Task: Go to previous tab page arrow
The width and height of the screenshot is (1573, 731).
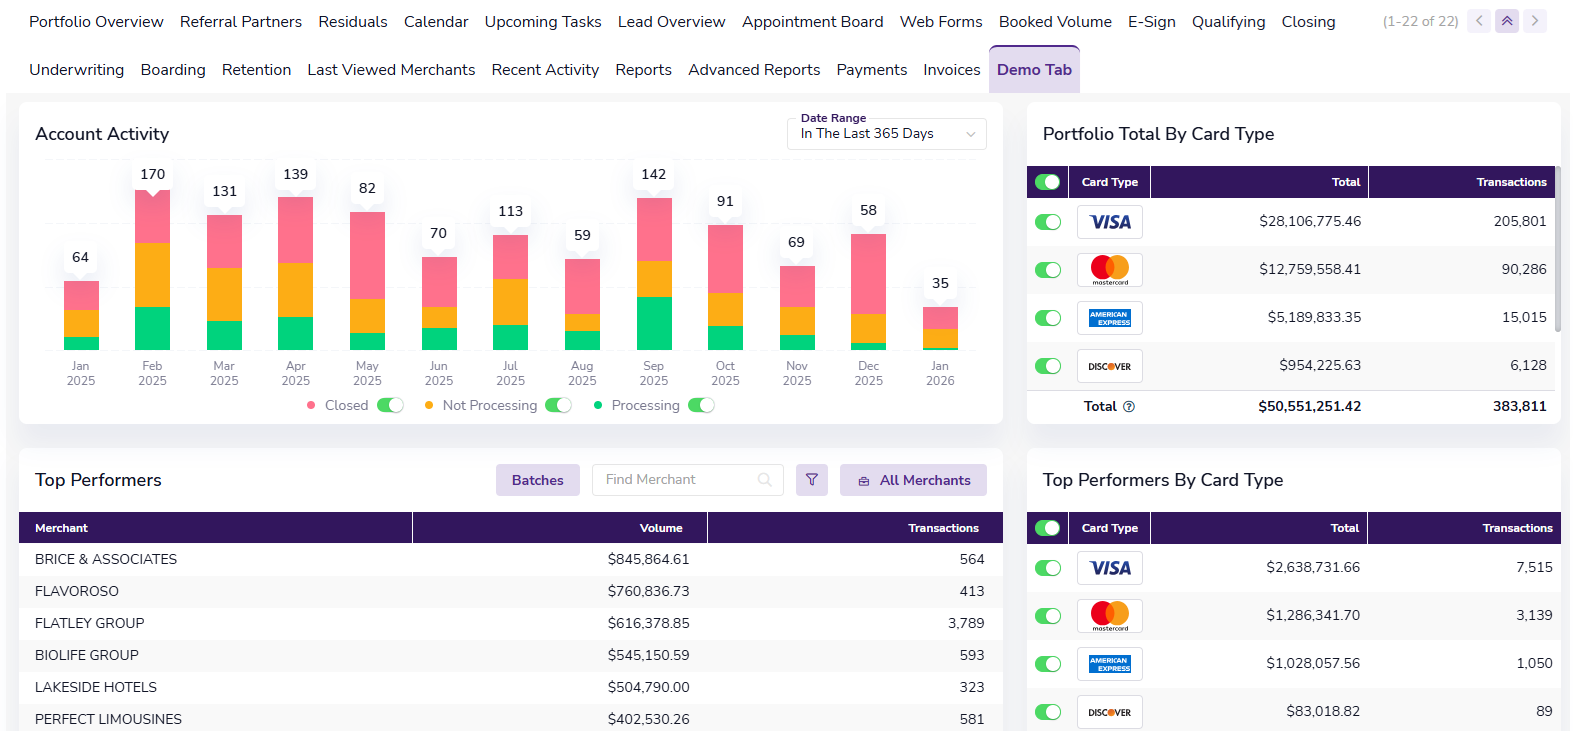Action: 1479,21
